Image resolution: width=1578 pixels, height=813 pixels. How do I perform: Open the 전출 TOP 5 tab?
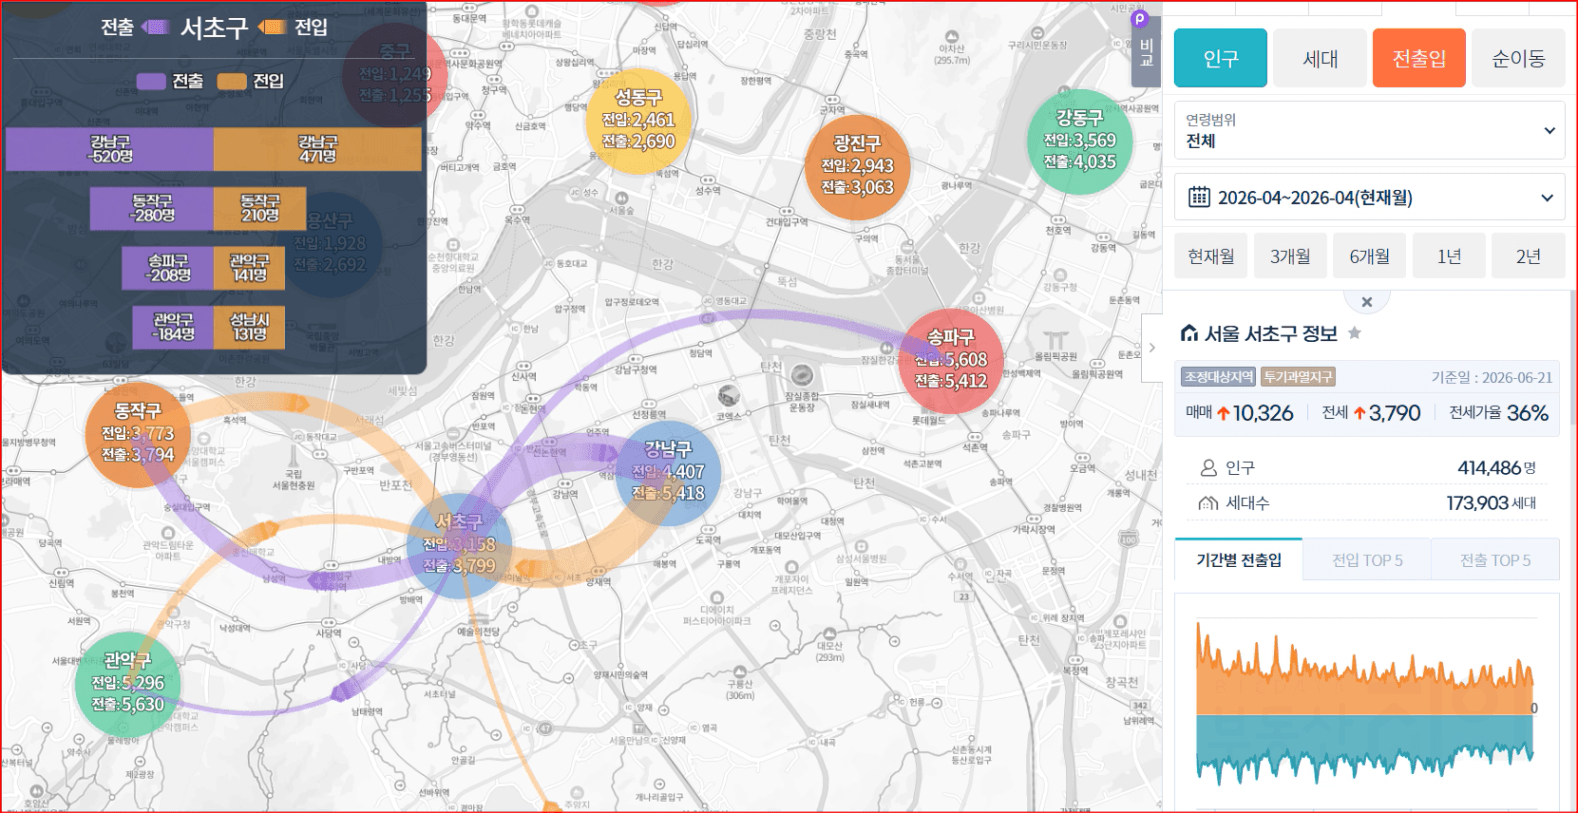[x=1495, y=560]
